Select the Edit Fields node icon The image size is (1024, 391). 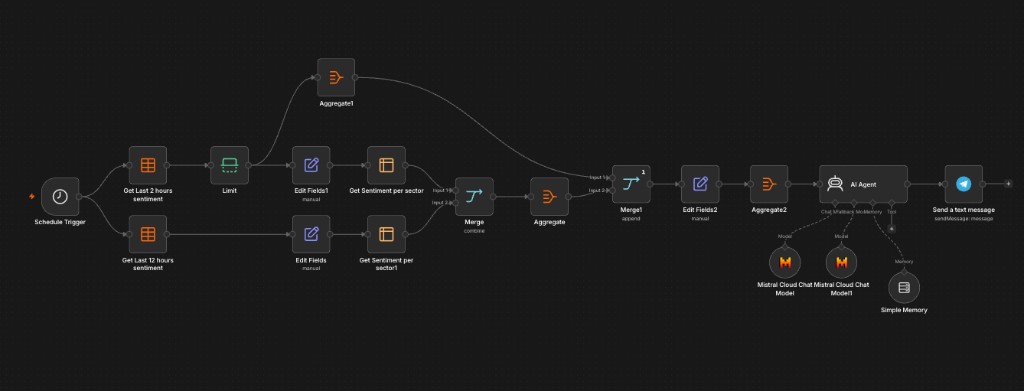311,234
